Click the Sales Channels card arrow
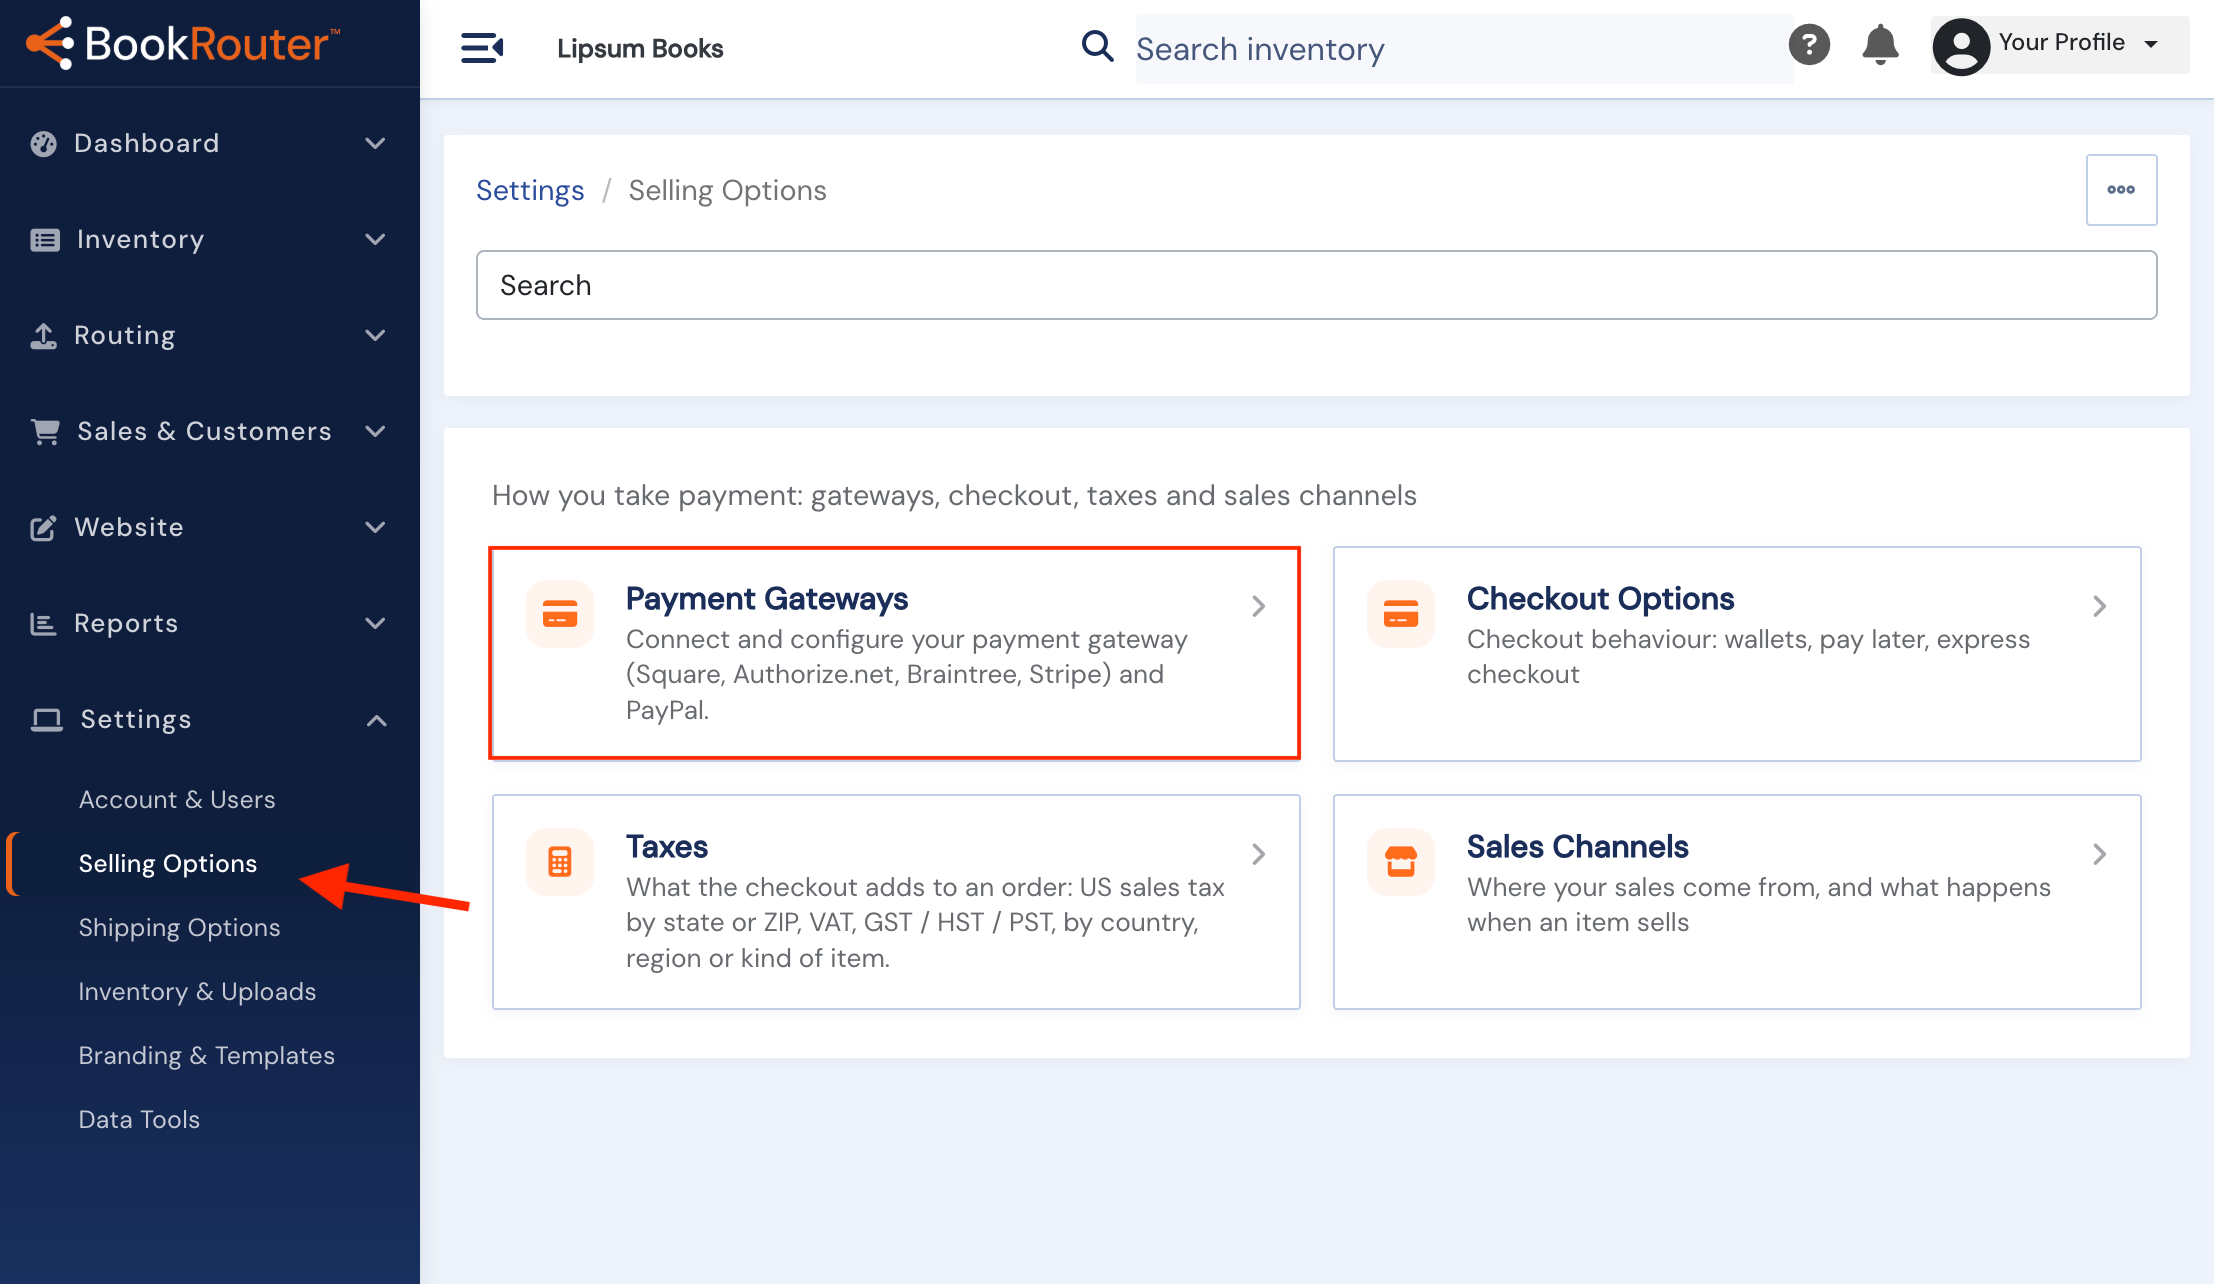Viewport: 2214px width, 1284px height. 2099,854
